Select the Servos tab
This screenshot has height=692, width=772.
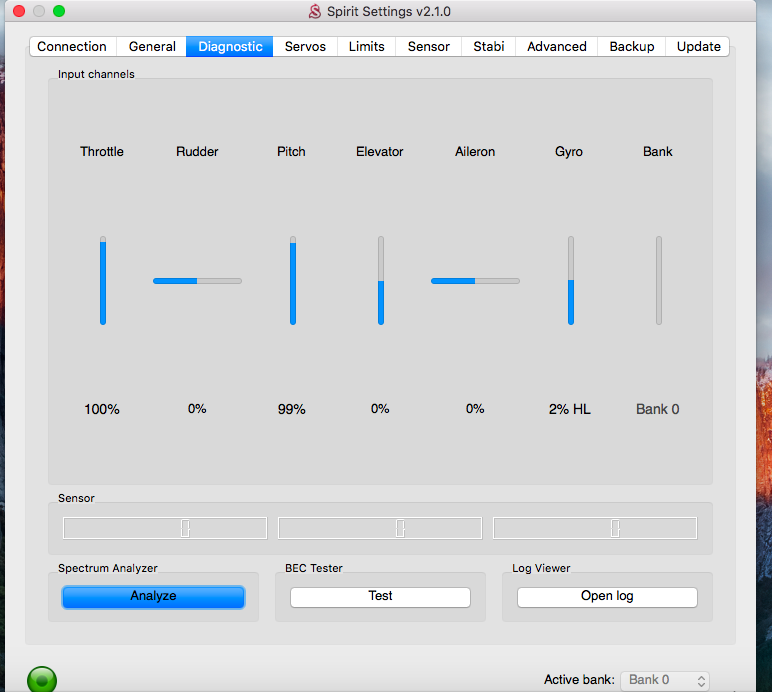click(x=305, y=46)
